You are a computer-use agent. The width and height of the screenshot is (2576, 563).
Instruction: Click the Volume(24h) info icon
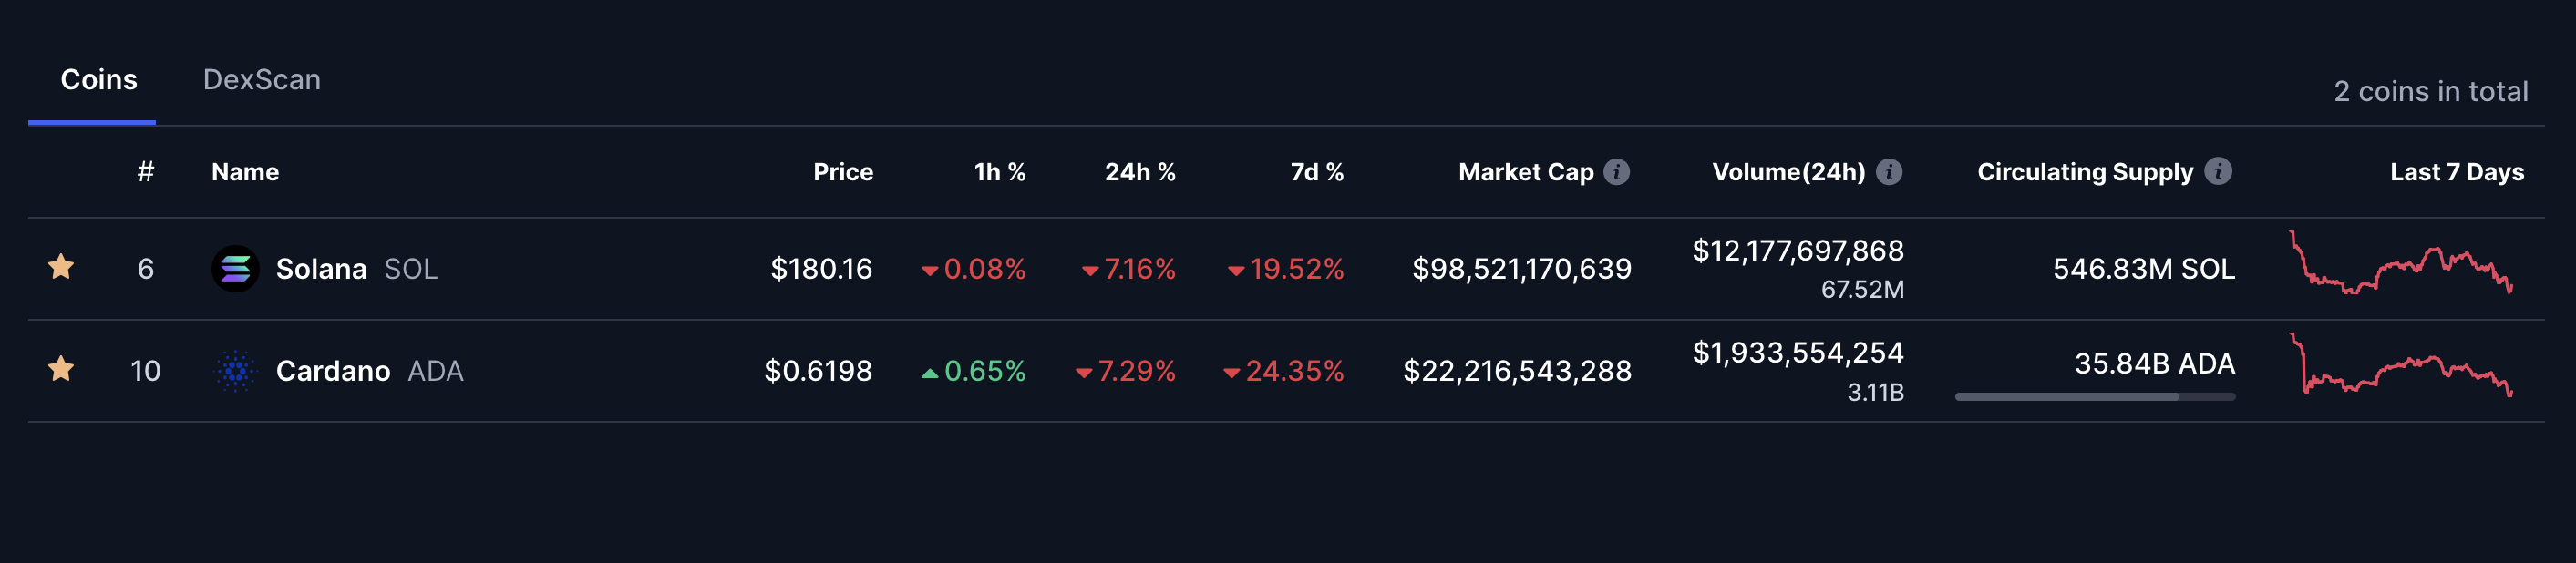click(x=1888, y=172)
